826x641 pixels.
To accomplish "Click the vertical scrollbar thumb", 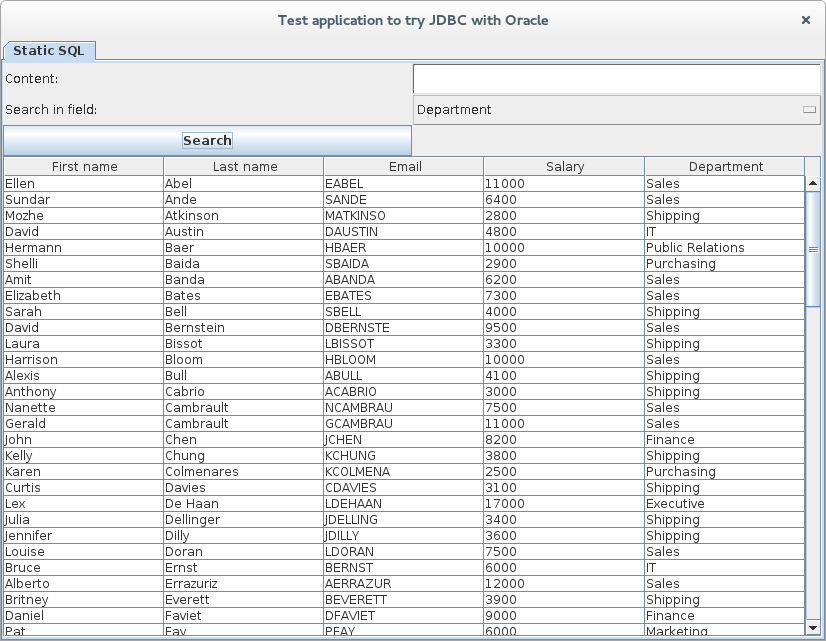I will coord(812,248).
